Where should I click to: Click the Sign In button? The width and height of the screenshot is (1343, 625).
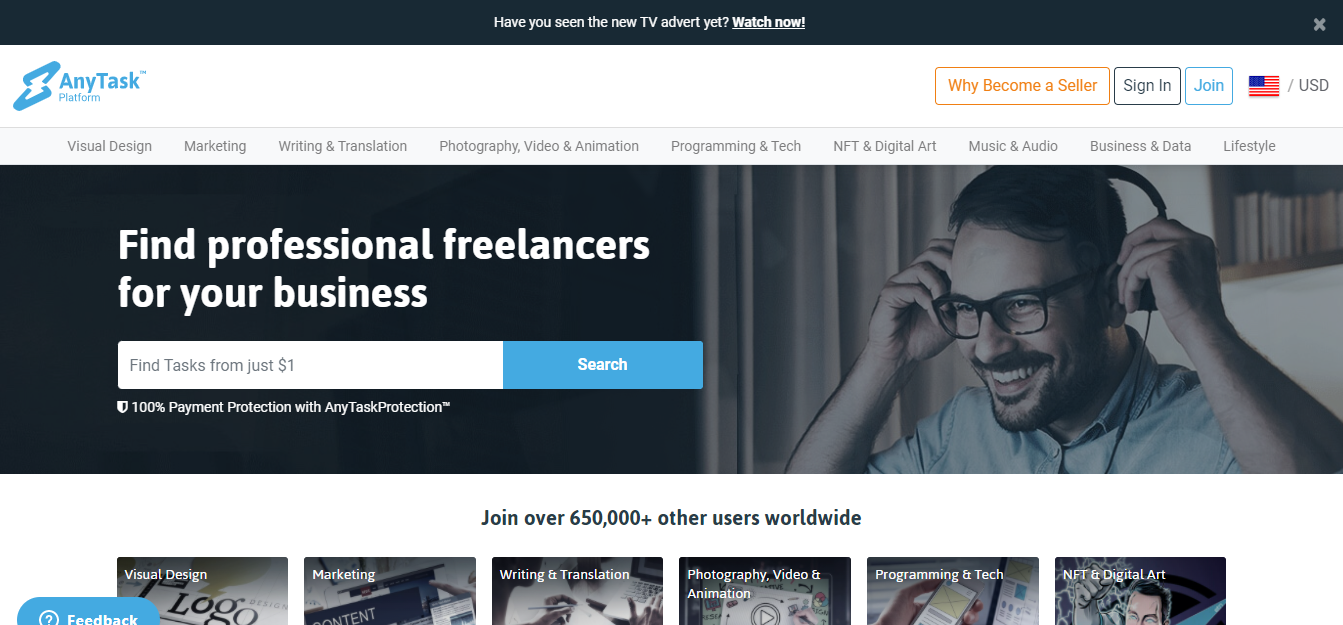click(x=1147, y=86)
